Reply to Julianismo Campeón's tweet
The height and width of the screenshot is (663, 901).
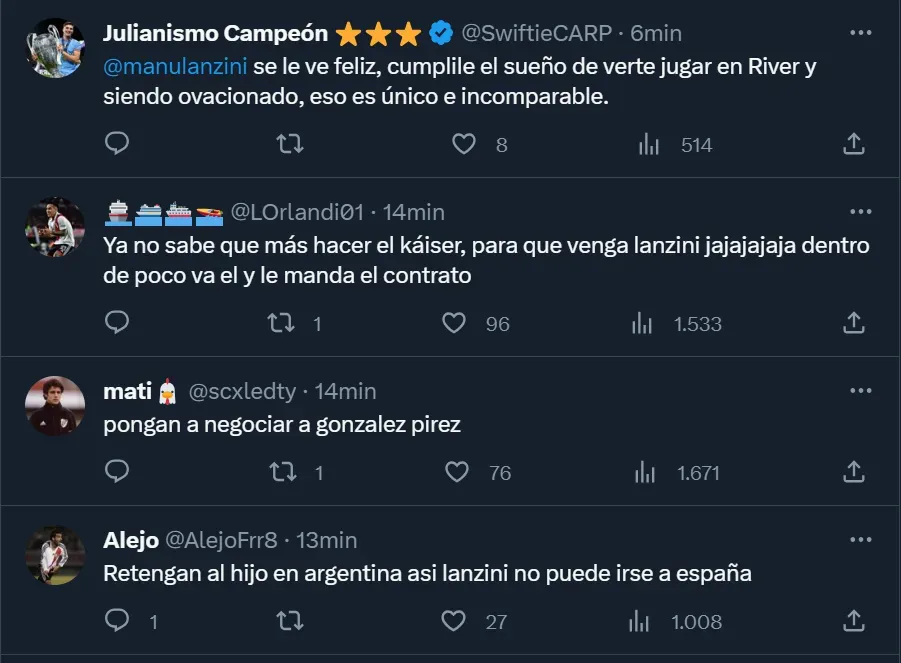click(x=117, y=144)
